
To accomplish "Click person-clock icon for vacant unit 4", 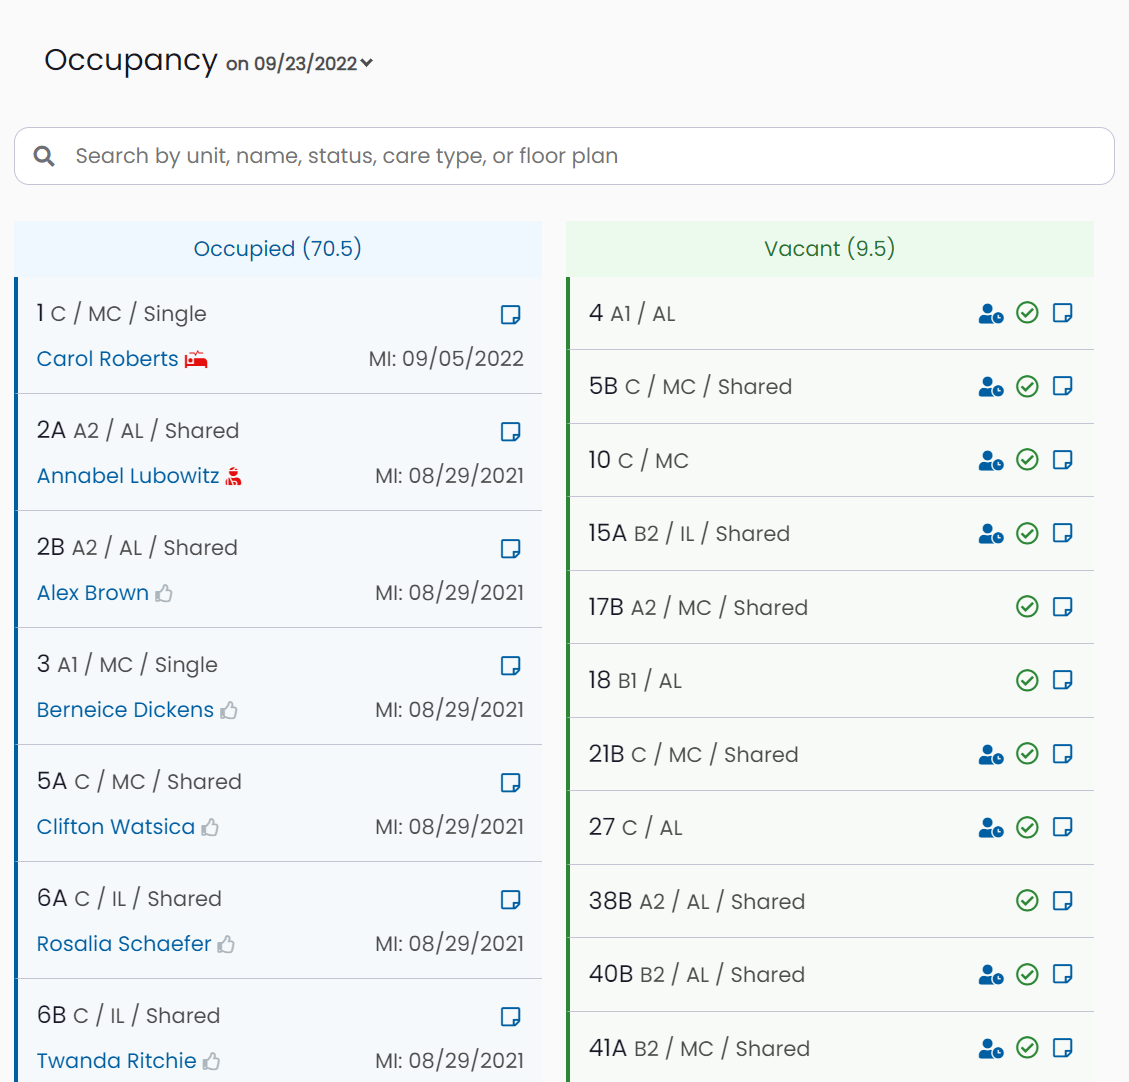I will click(x=991, y=314).
